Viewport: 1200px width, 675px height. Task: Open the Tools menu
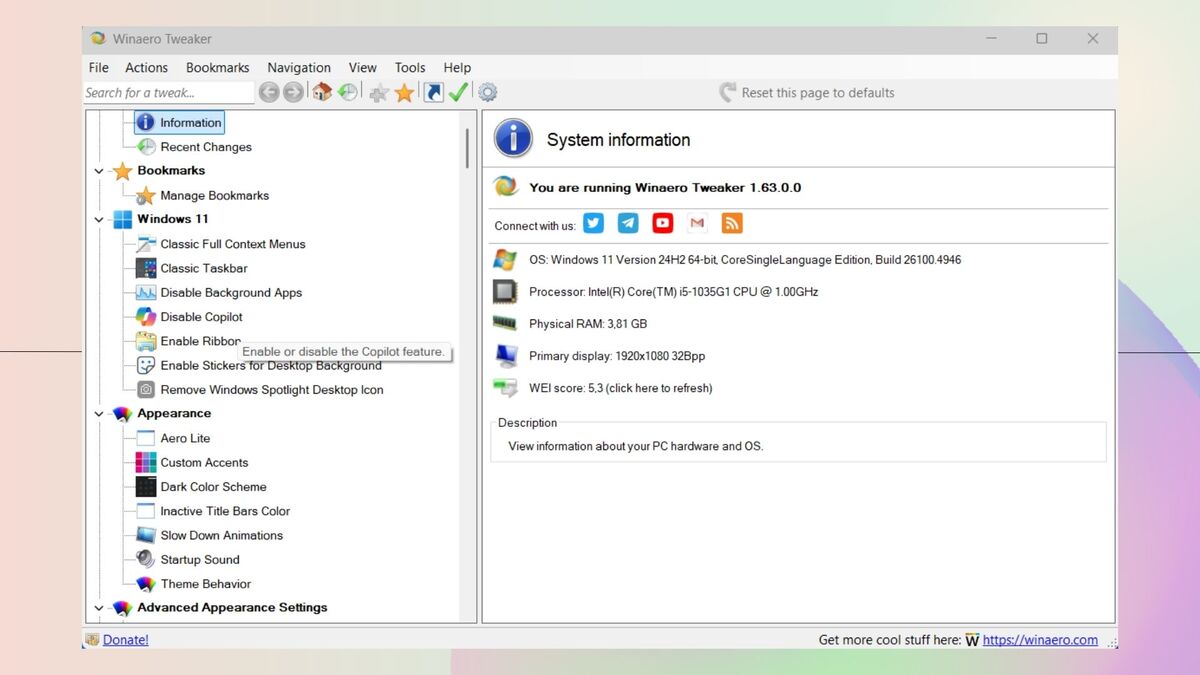coord(410,67)
